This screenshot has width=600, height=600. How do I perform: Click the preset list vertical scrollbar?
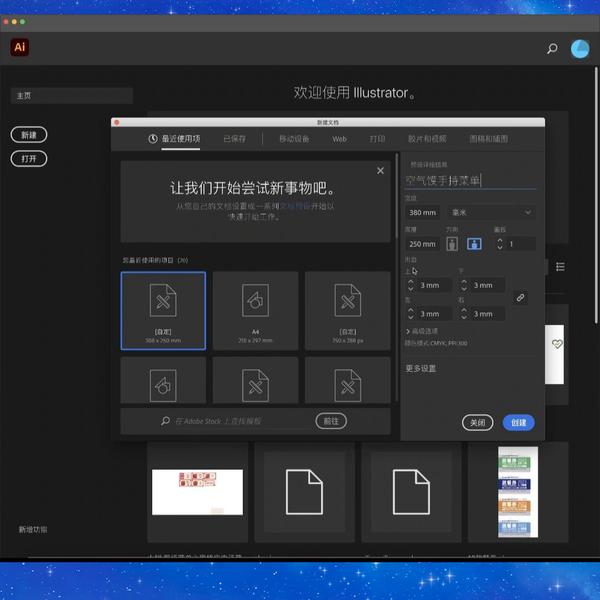(396, 196)
